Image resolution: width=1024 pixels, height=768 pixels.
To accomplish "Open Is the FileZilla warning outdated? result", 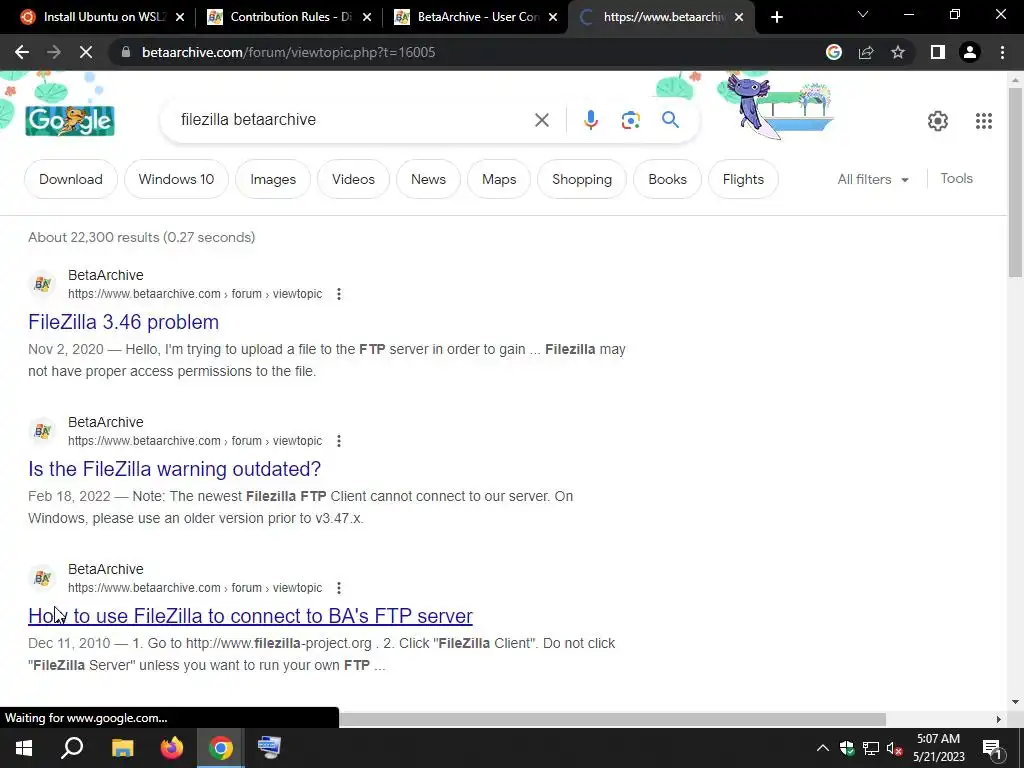I will point(174,469).
